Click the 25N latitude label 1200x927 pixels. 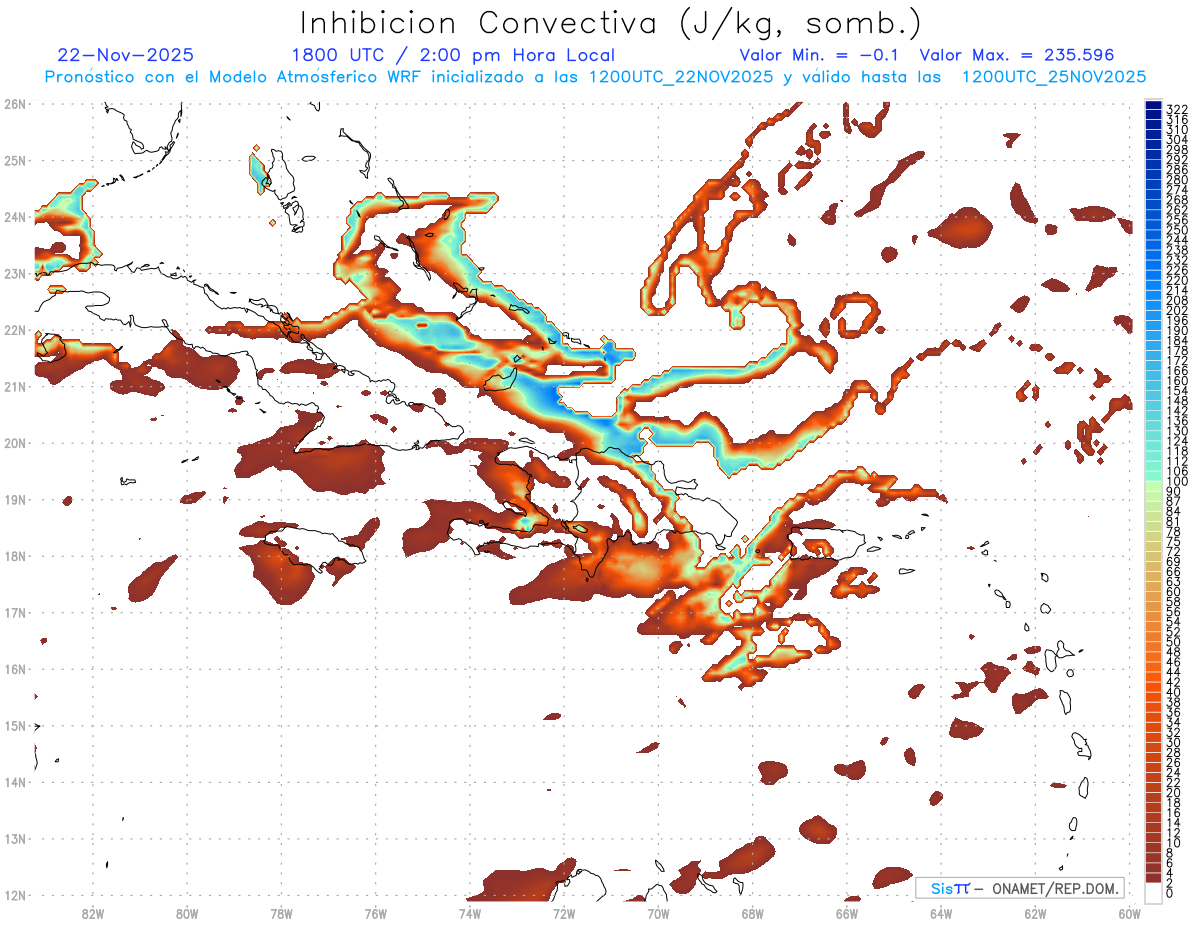(14, 160)
